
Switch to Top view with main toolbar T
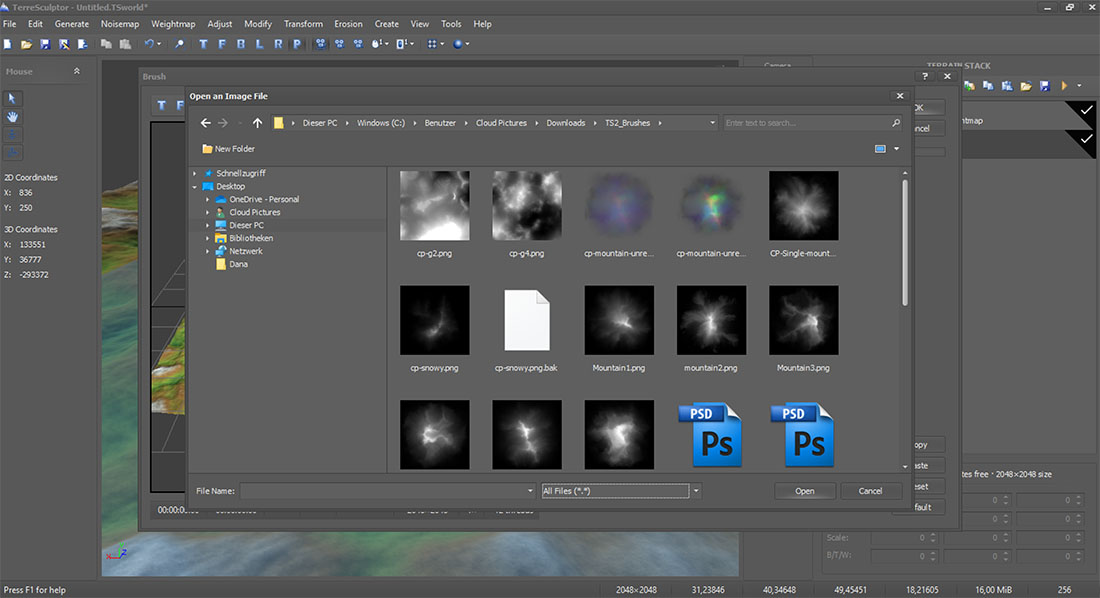pos(203,44)
